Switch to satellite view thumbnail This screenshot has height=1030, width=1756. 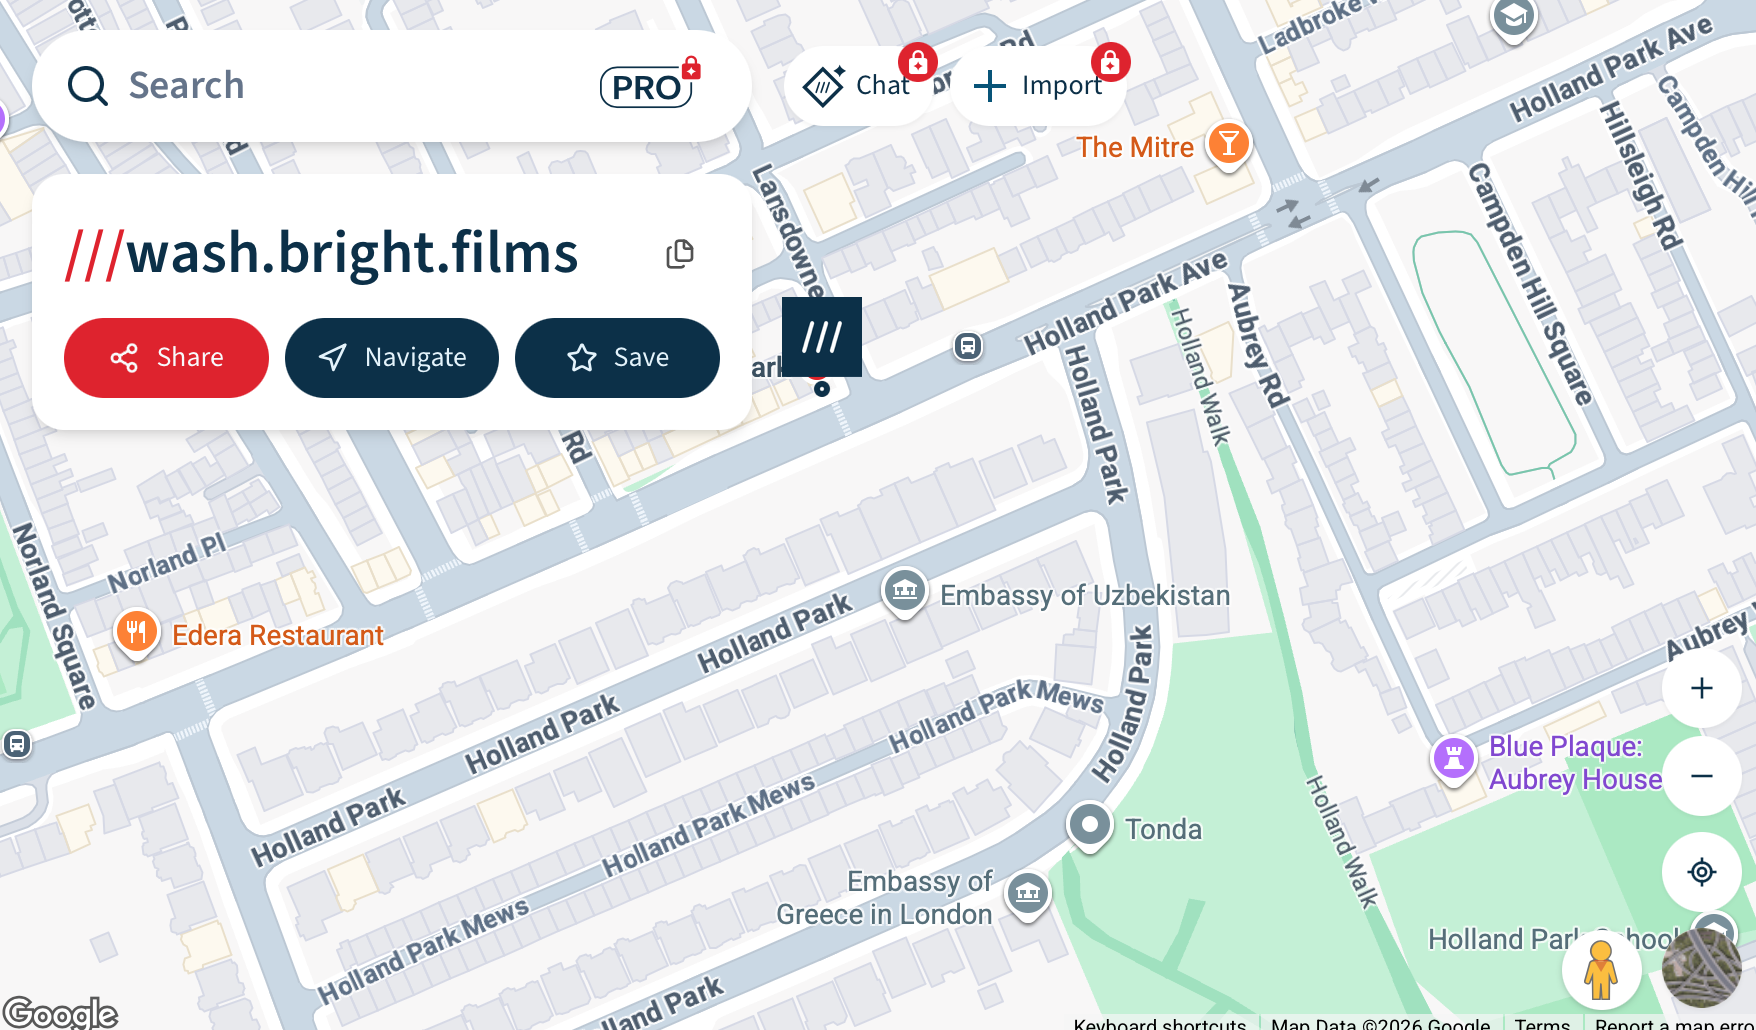[1702, 967]
